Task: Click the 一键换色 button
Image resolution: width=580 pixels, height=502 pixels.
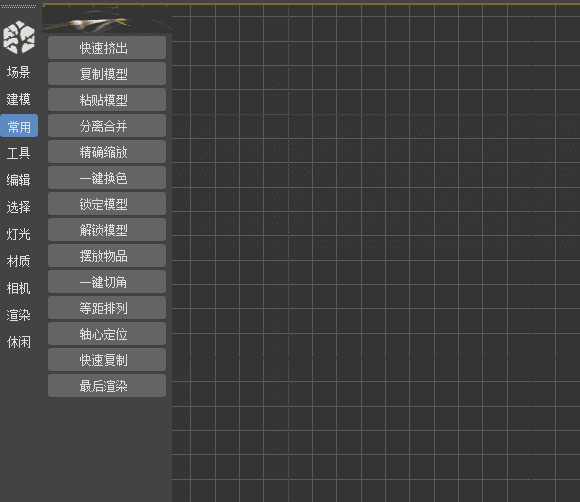Action: click(x=107, y=178)
